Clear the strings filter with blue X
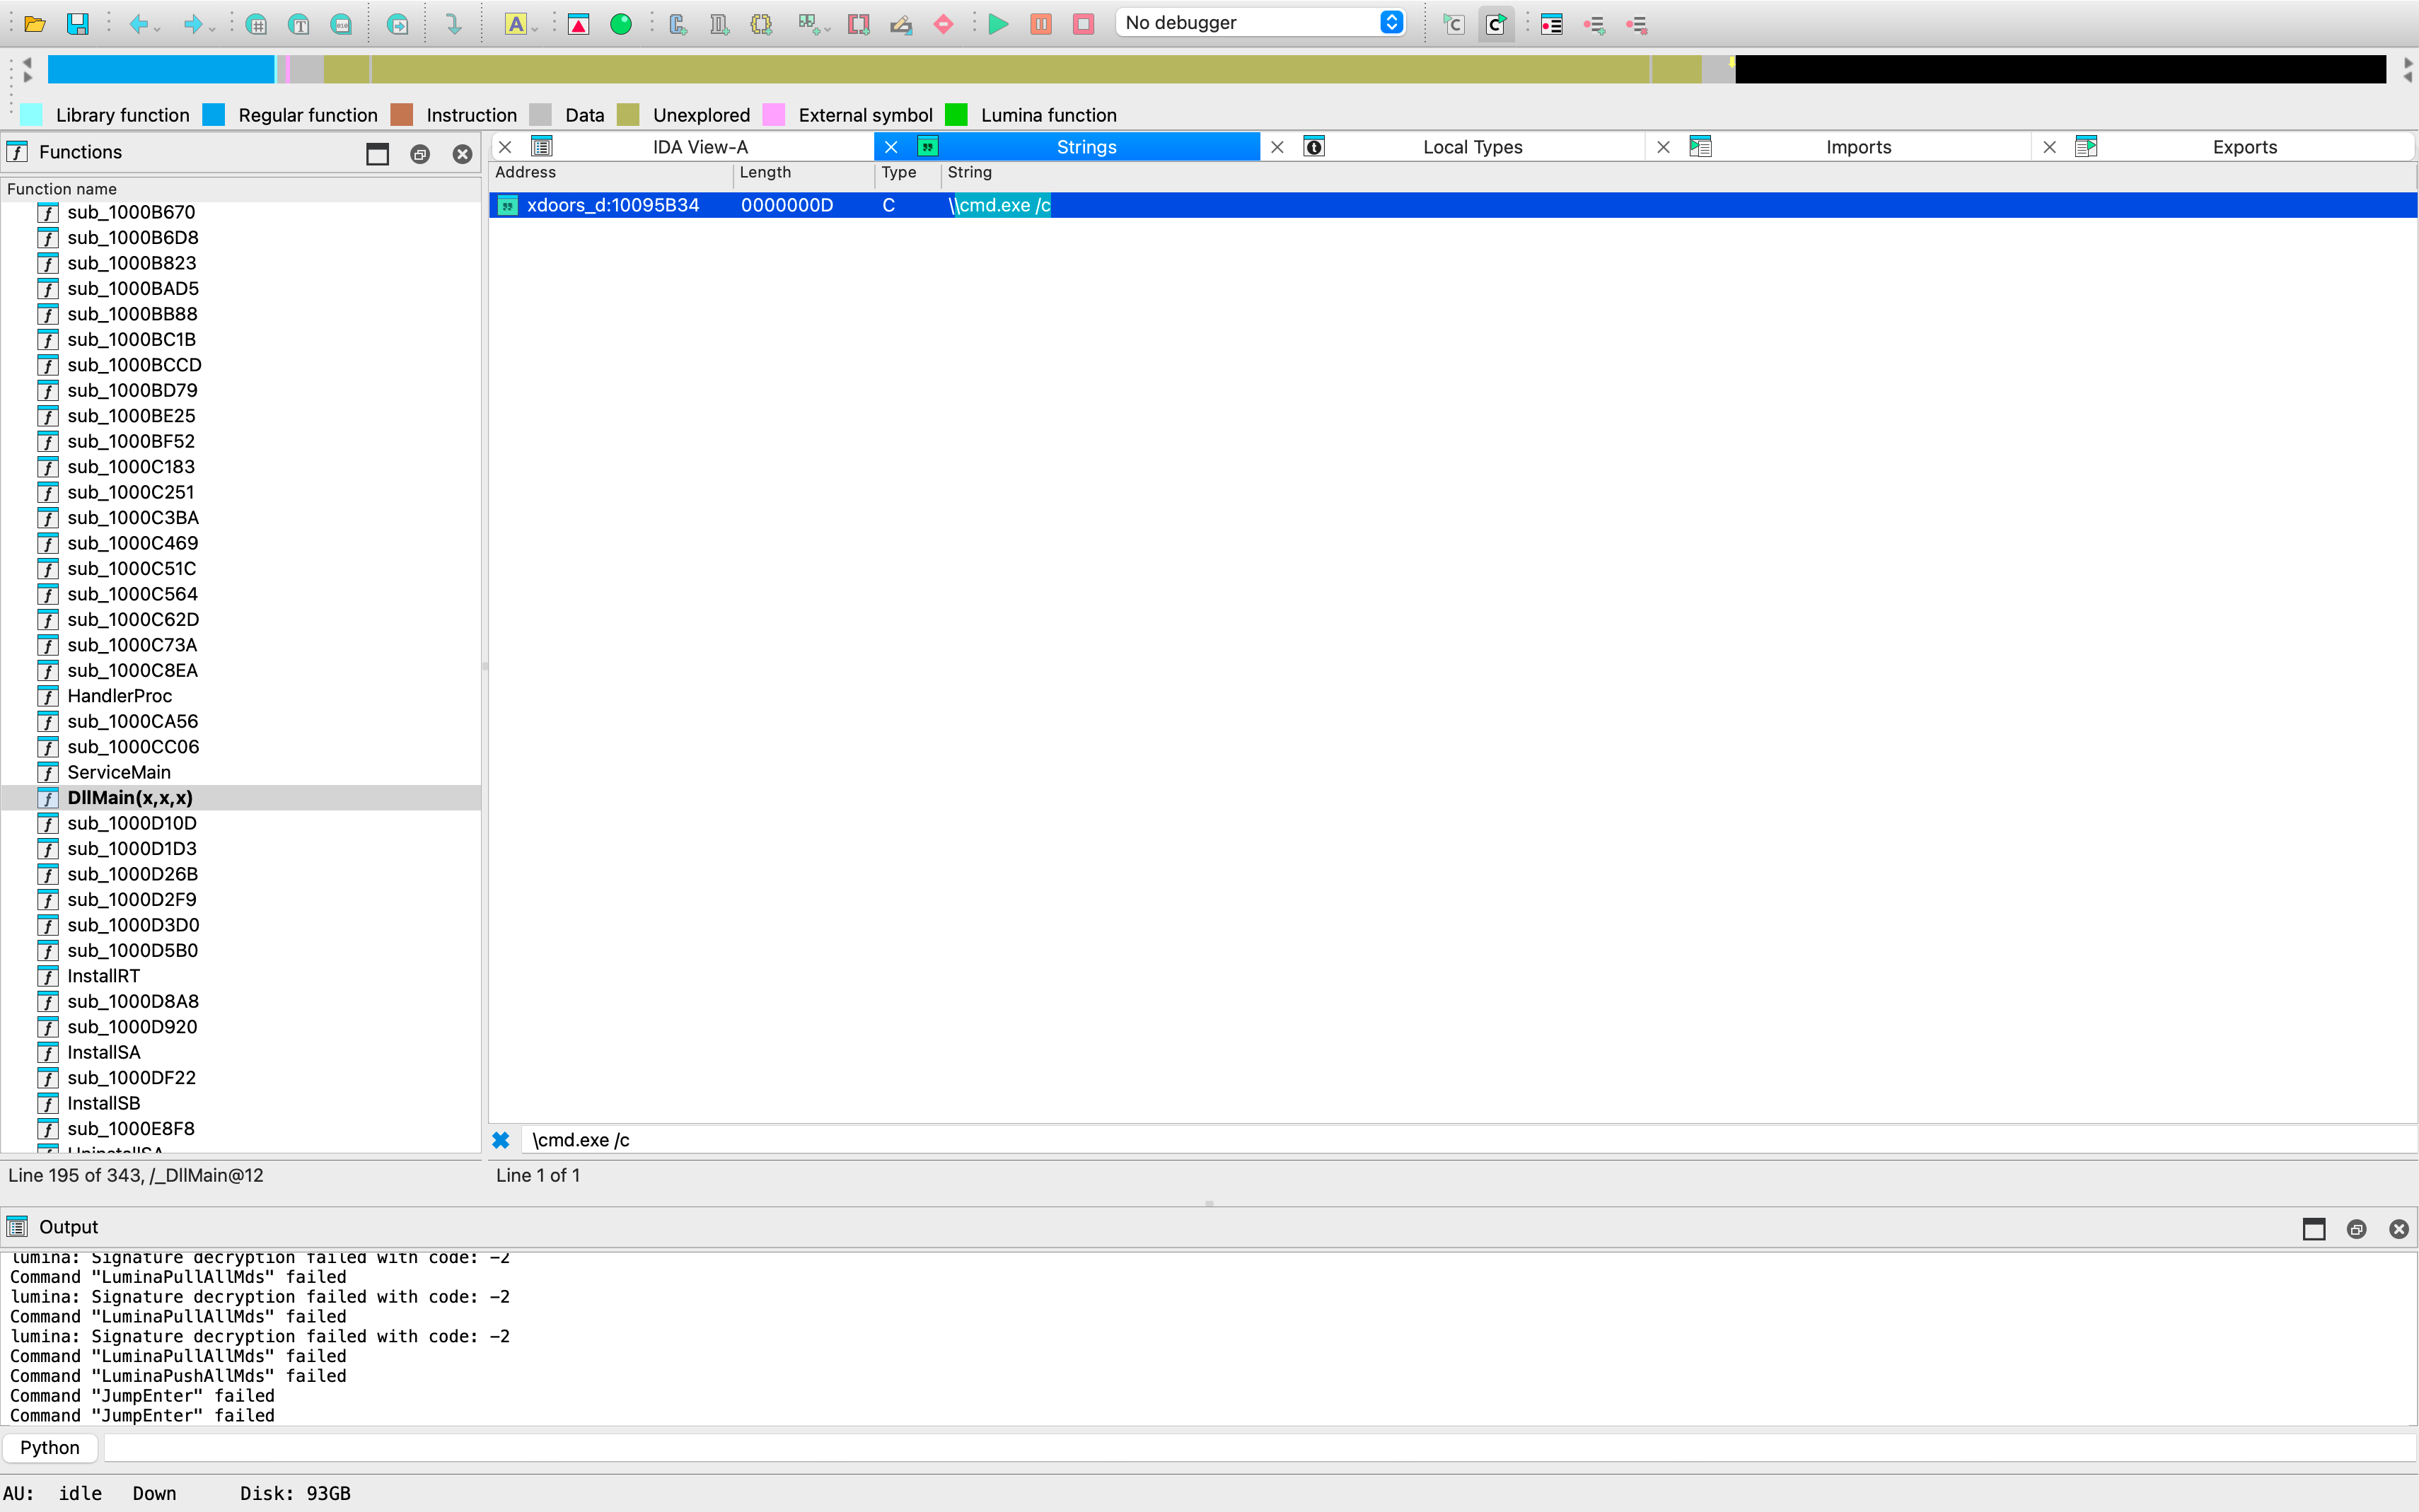Image resolution: width=2419 pixels, height=1512 pixels. coord(501,1140)
